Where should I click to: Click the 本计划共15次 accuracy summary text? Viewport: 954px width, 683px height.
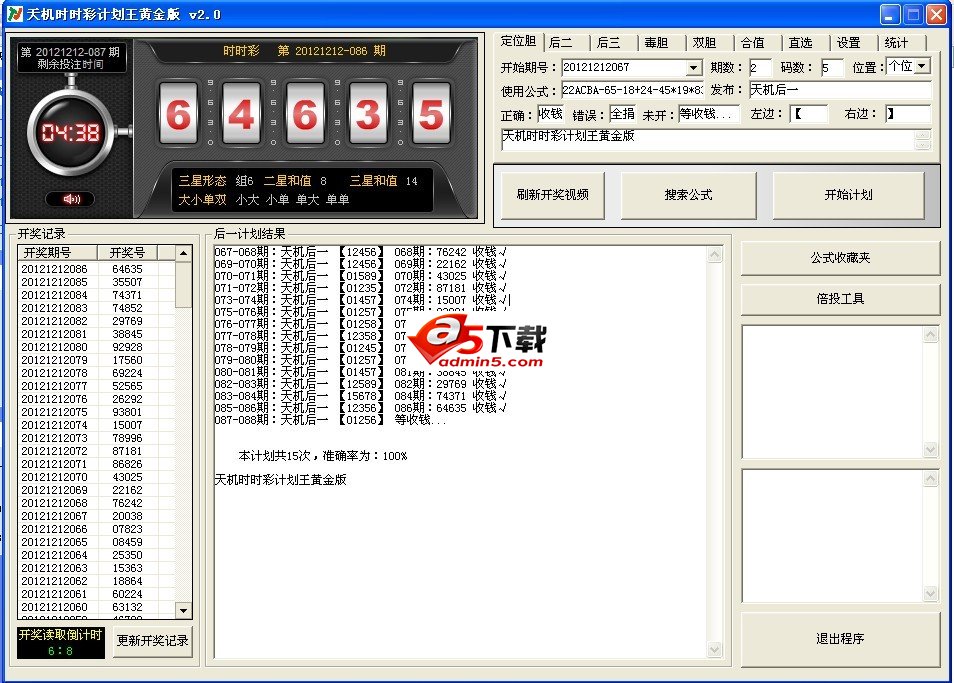[322, 456]
